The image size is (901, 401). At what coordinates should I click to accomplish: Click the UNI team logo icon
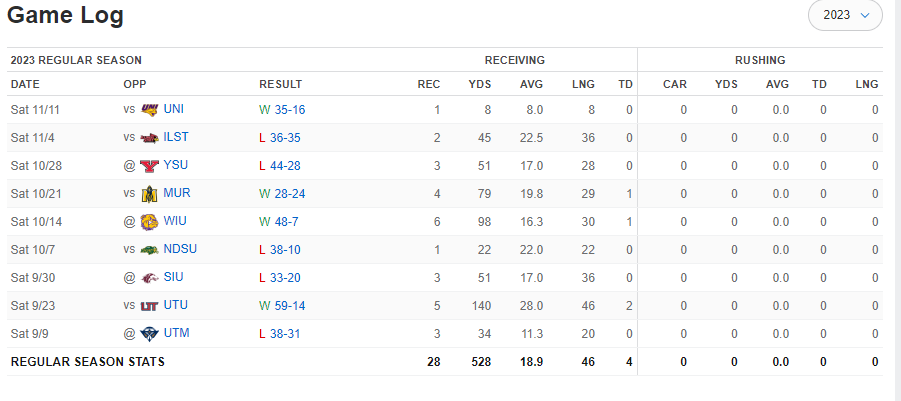pos(149,110)
